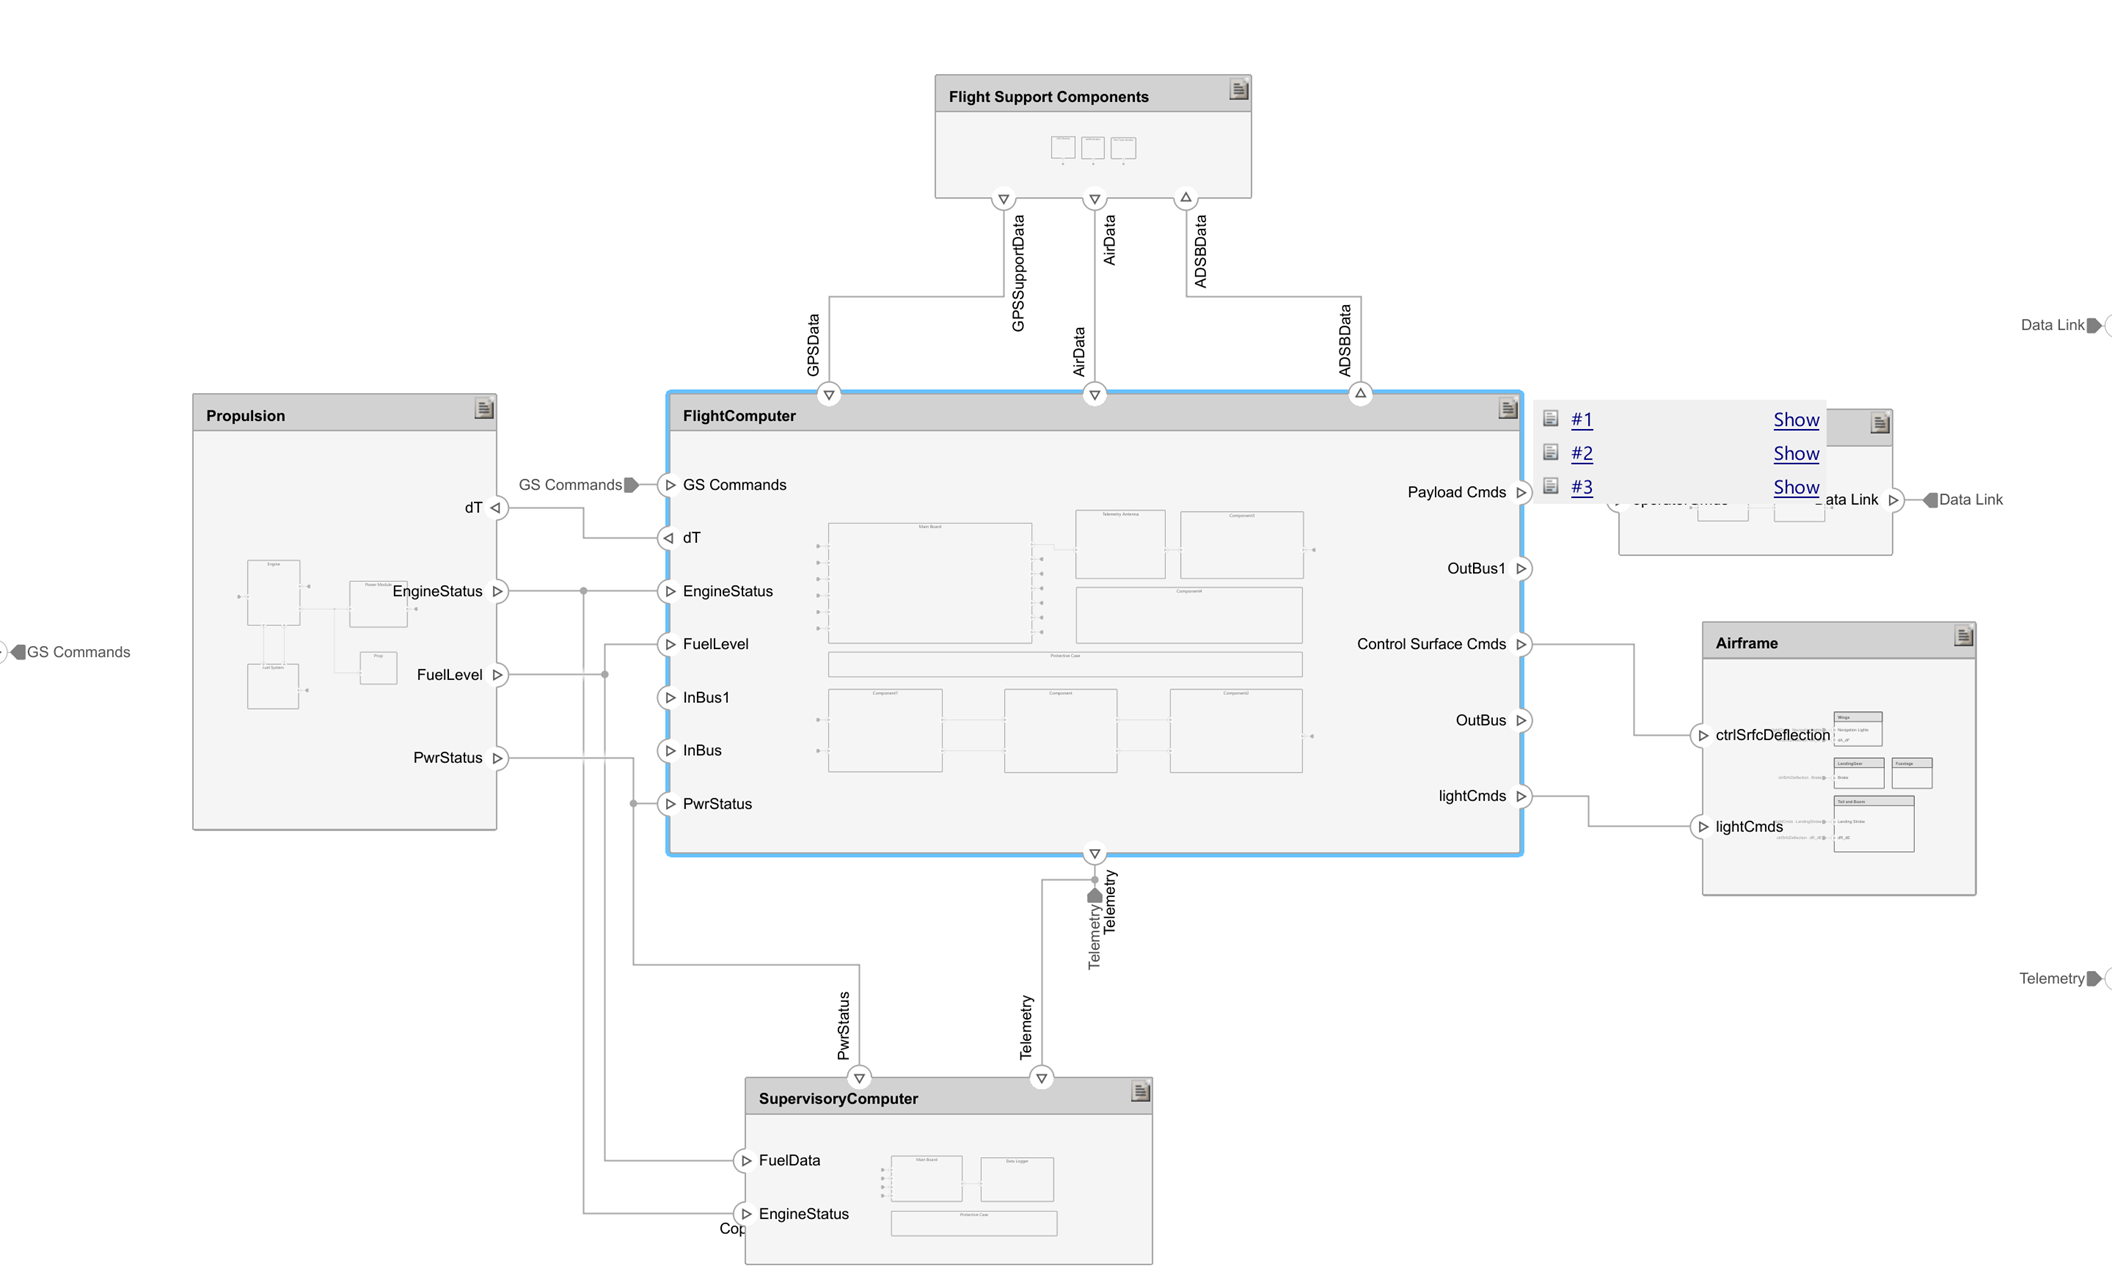Click the document icon beside requirement #1

pyautogui.click(x=1551, y=418)
